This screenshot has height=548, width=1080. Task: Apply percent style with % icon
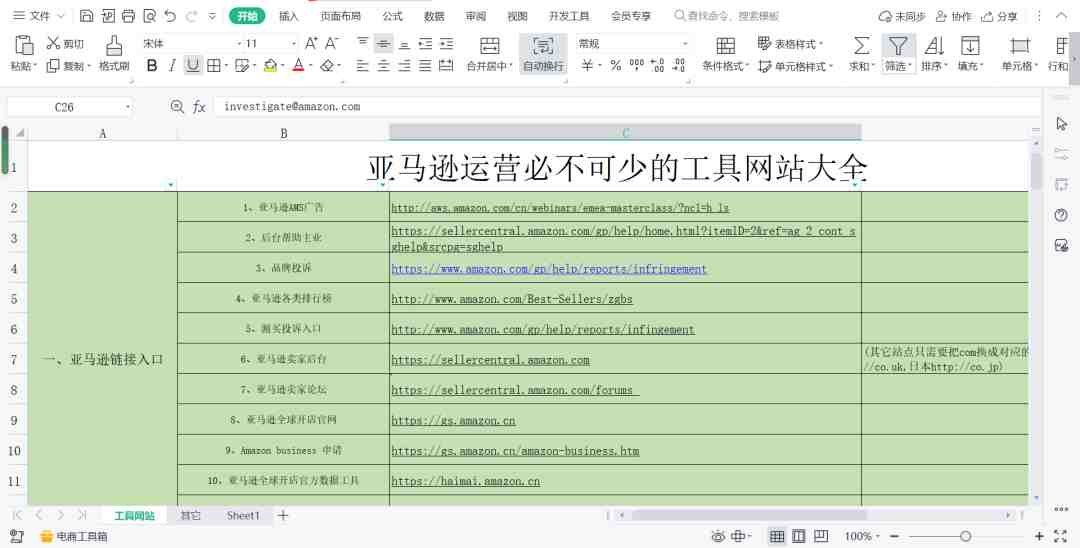coord(616,65)
